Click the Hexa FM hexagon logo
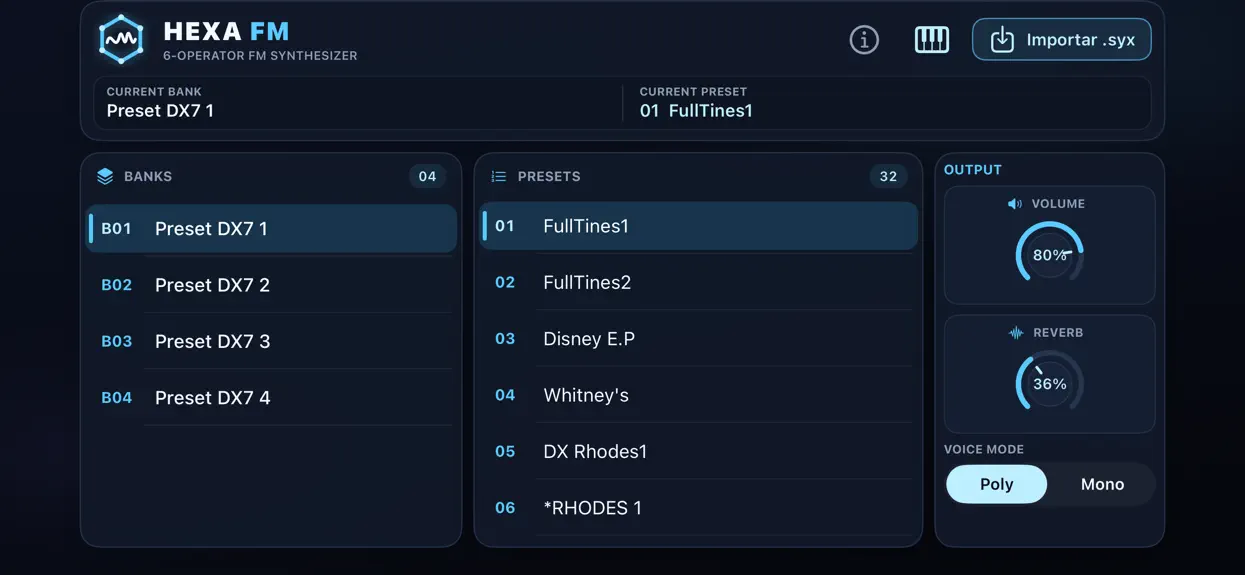 pyautogui.click(x=121, y=40)
